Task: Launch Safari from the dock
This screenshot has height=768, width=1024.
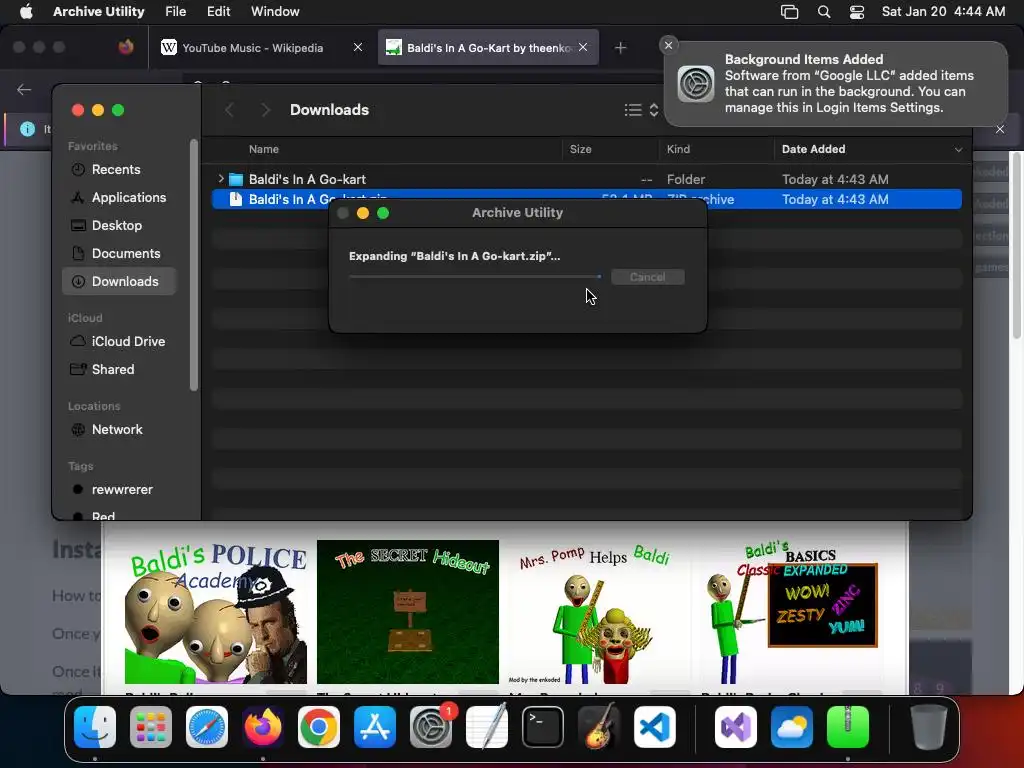Action: pos(207,727)
